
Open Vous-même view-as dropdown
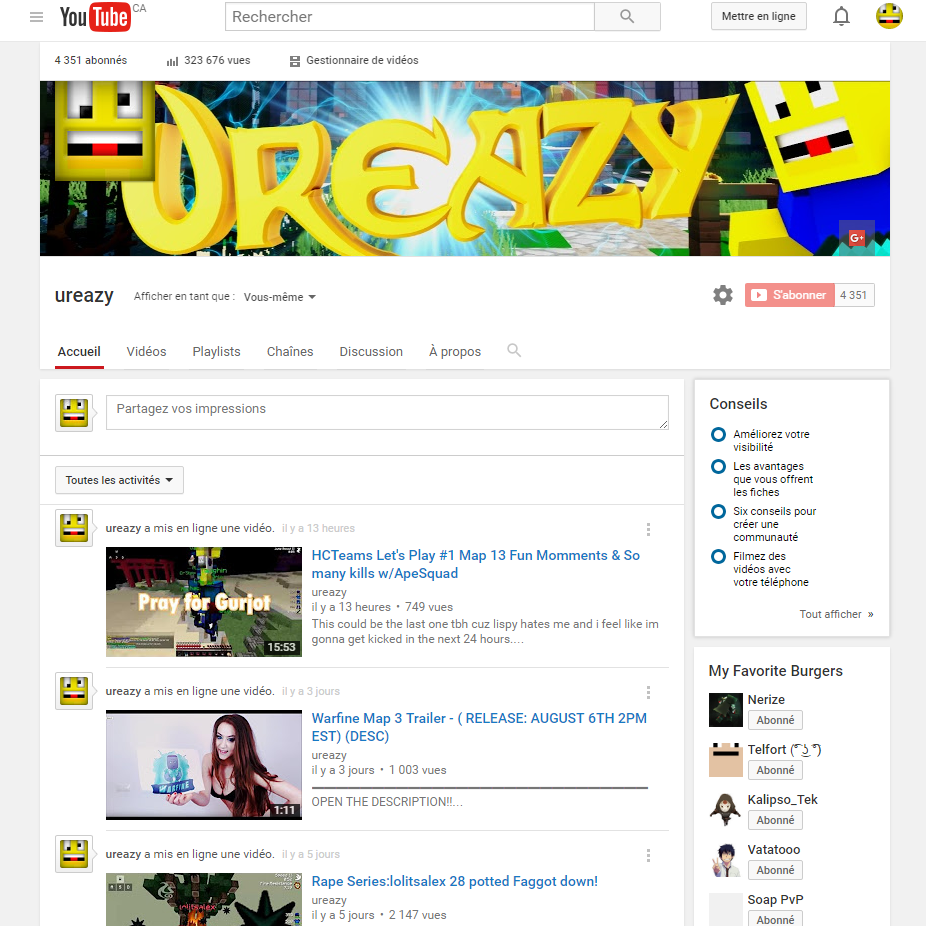click(x=280, y=297)
